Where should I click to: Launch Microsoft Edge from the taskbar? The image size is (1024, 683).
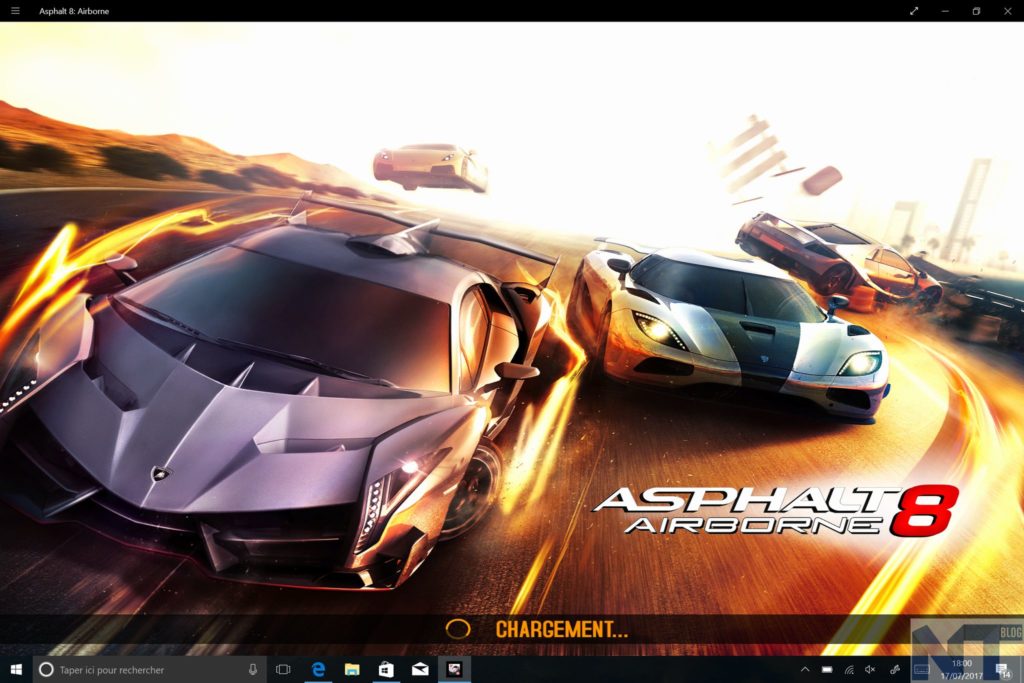coord(319,669)
